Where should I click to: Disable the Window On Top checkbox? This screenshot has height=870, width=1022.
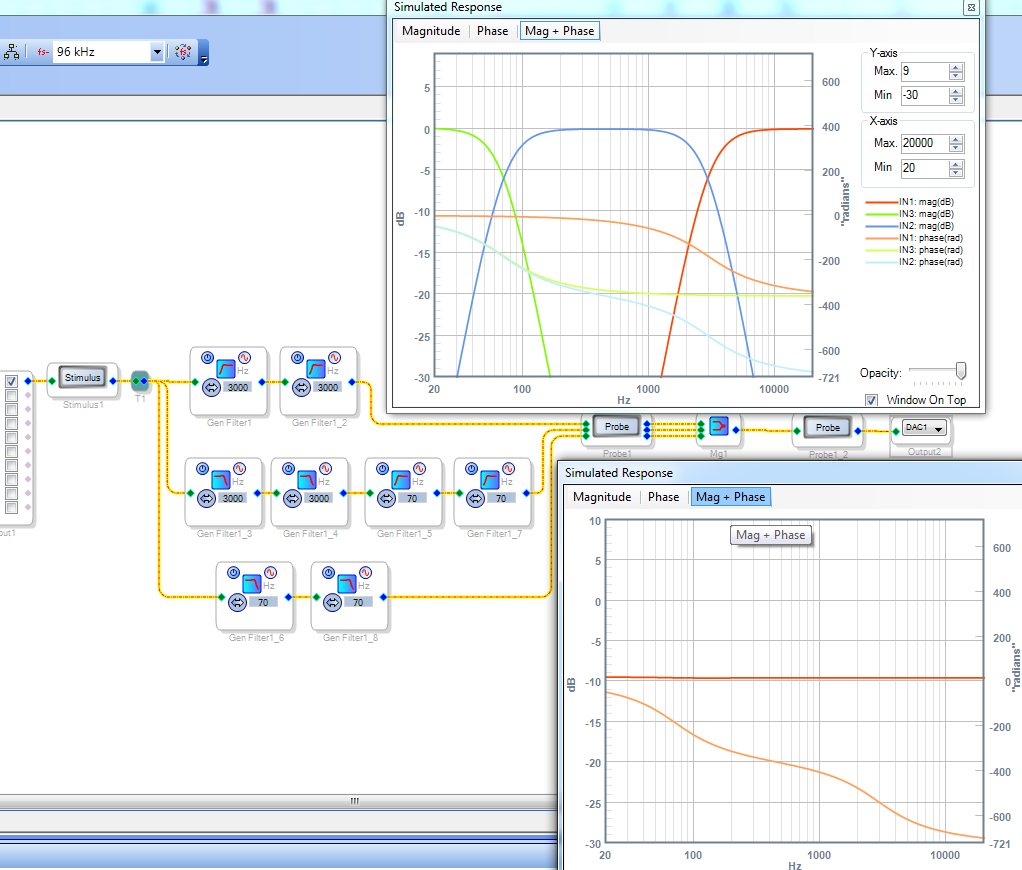pyautogui.click(x=870, y=400)
